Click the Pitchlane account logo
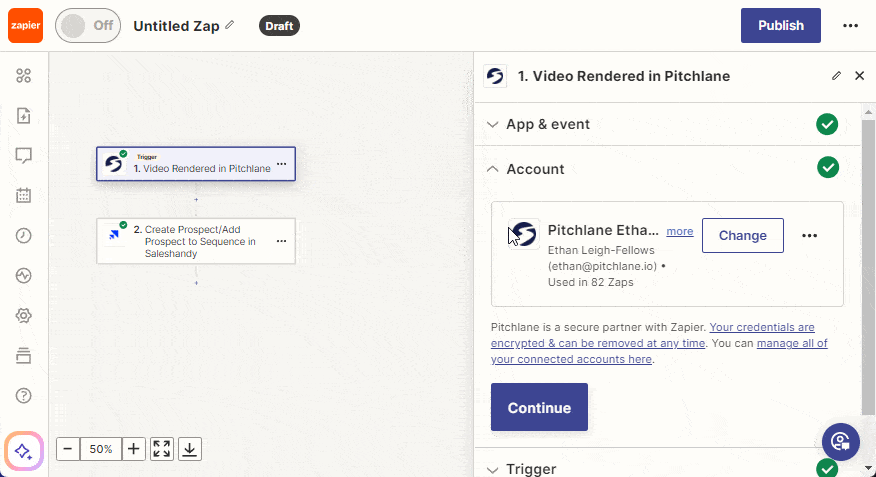This screenshot has width=876, height=477. tap(524, 233)
